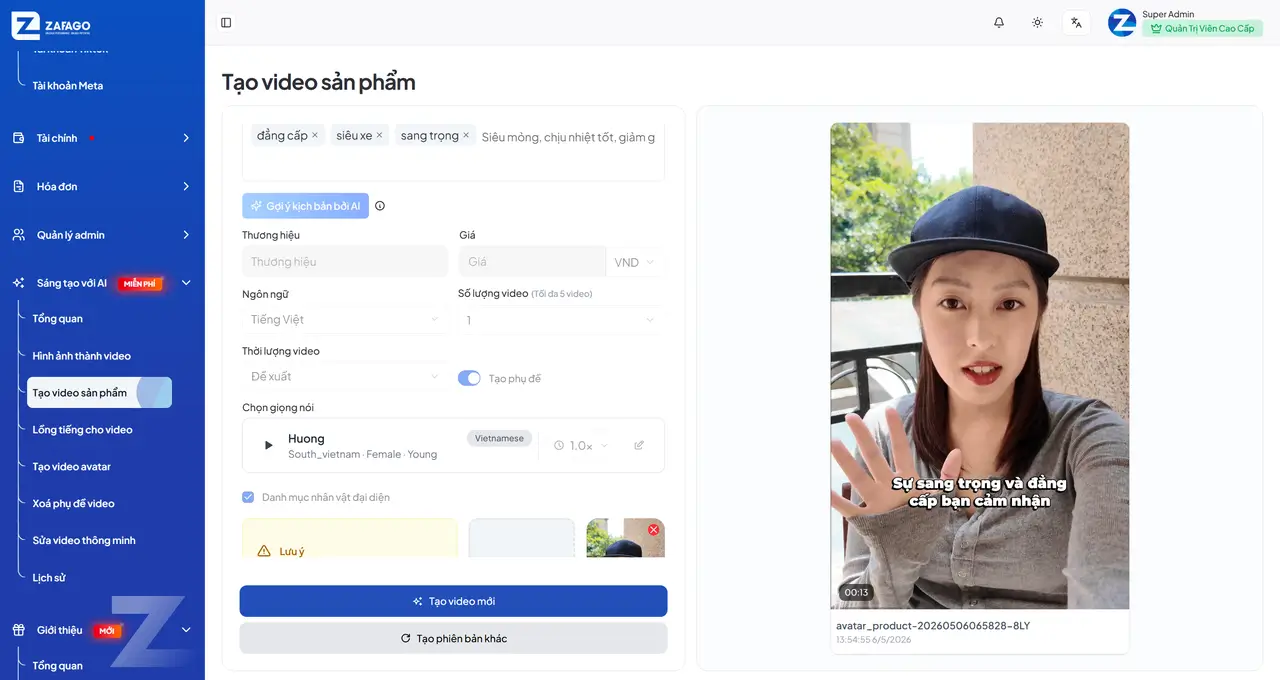Open the Ngôn ngữ Tiếng Việt dropdown
Screen dimensions: 1280x680
345,319
